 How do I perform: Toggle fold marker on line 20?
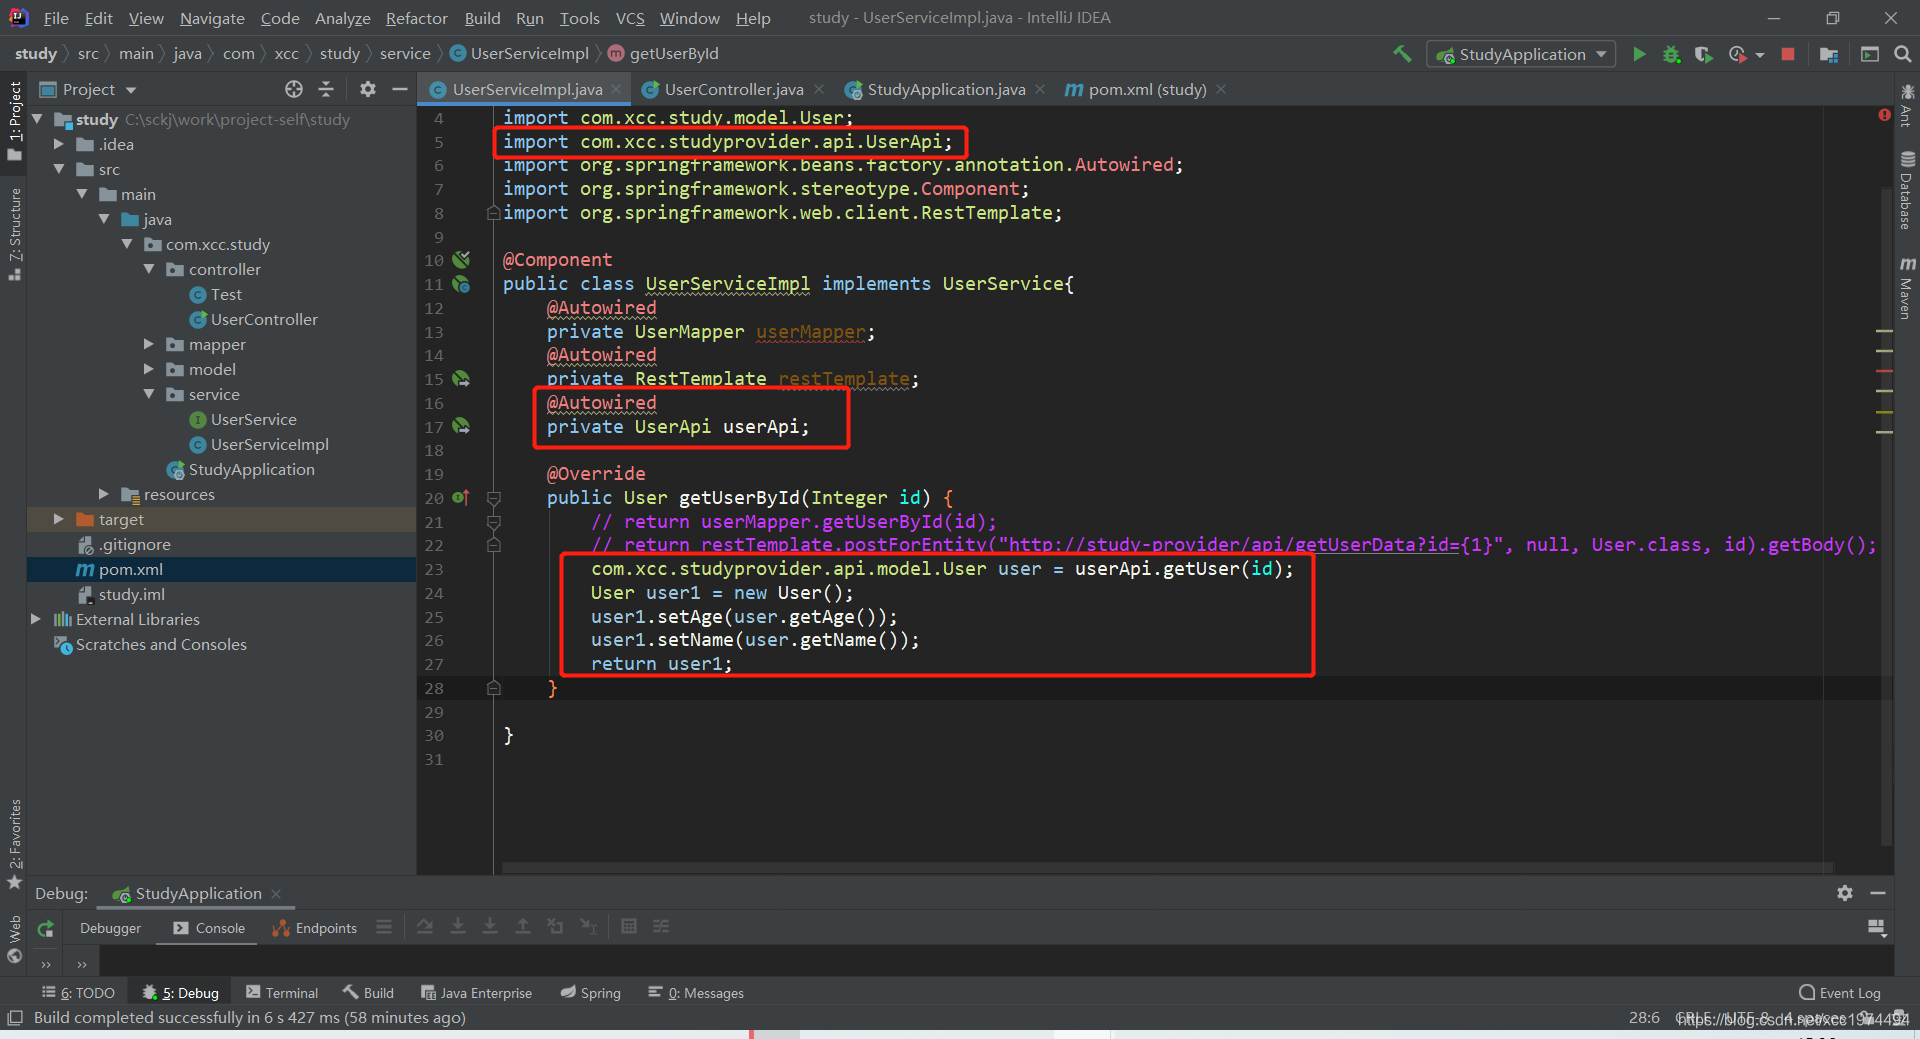coord(493,498)
